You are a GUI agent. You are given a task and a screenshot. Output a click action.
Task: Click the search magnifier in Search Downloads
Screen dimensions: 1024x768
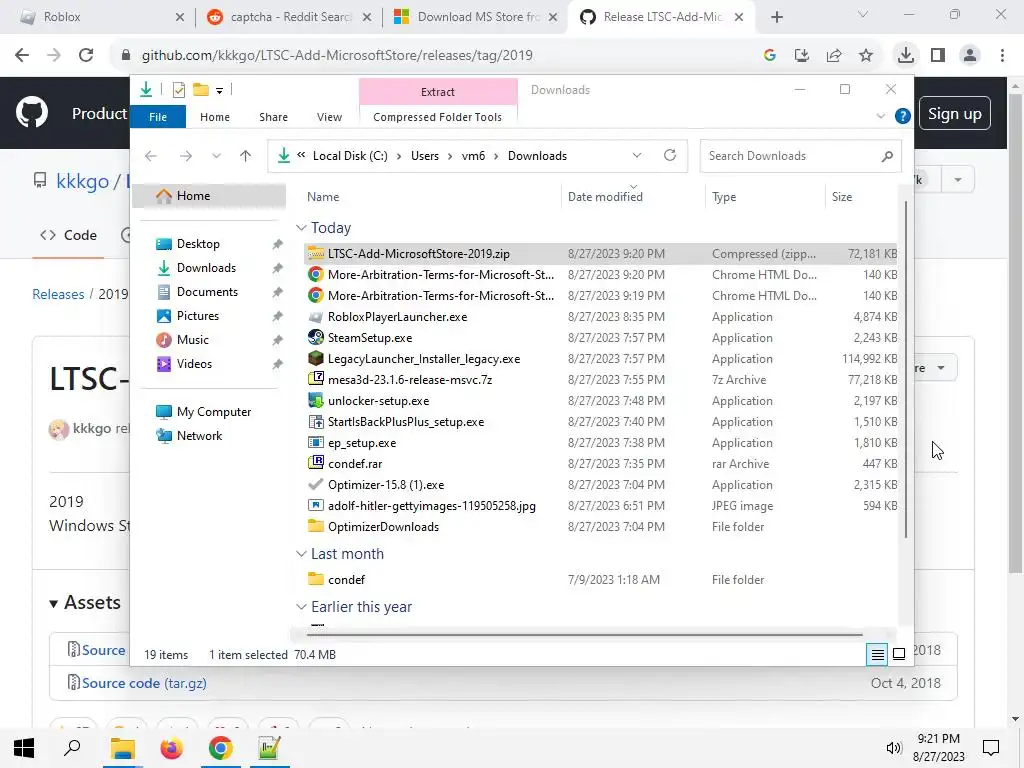[x=887, y=156]
